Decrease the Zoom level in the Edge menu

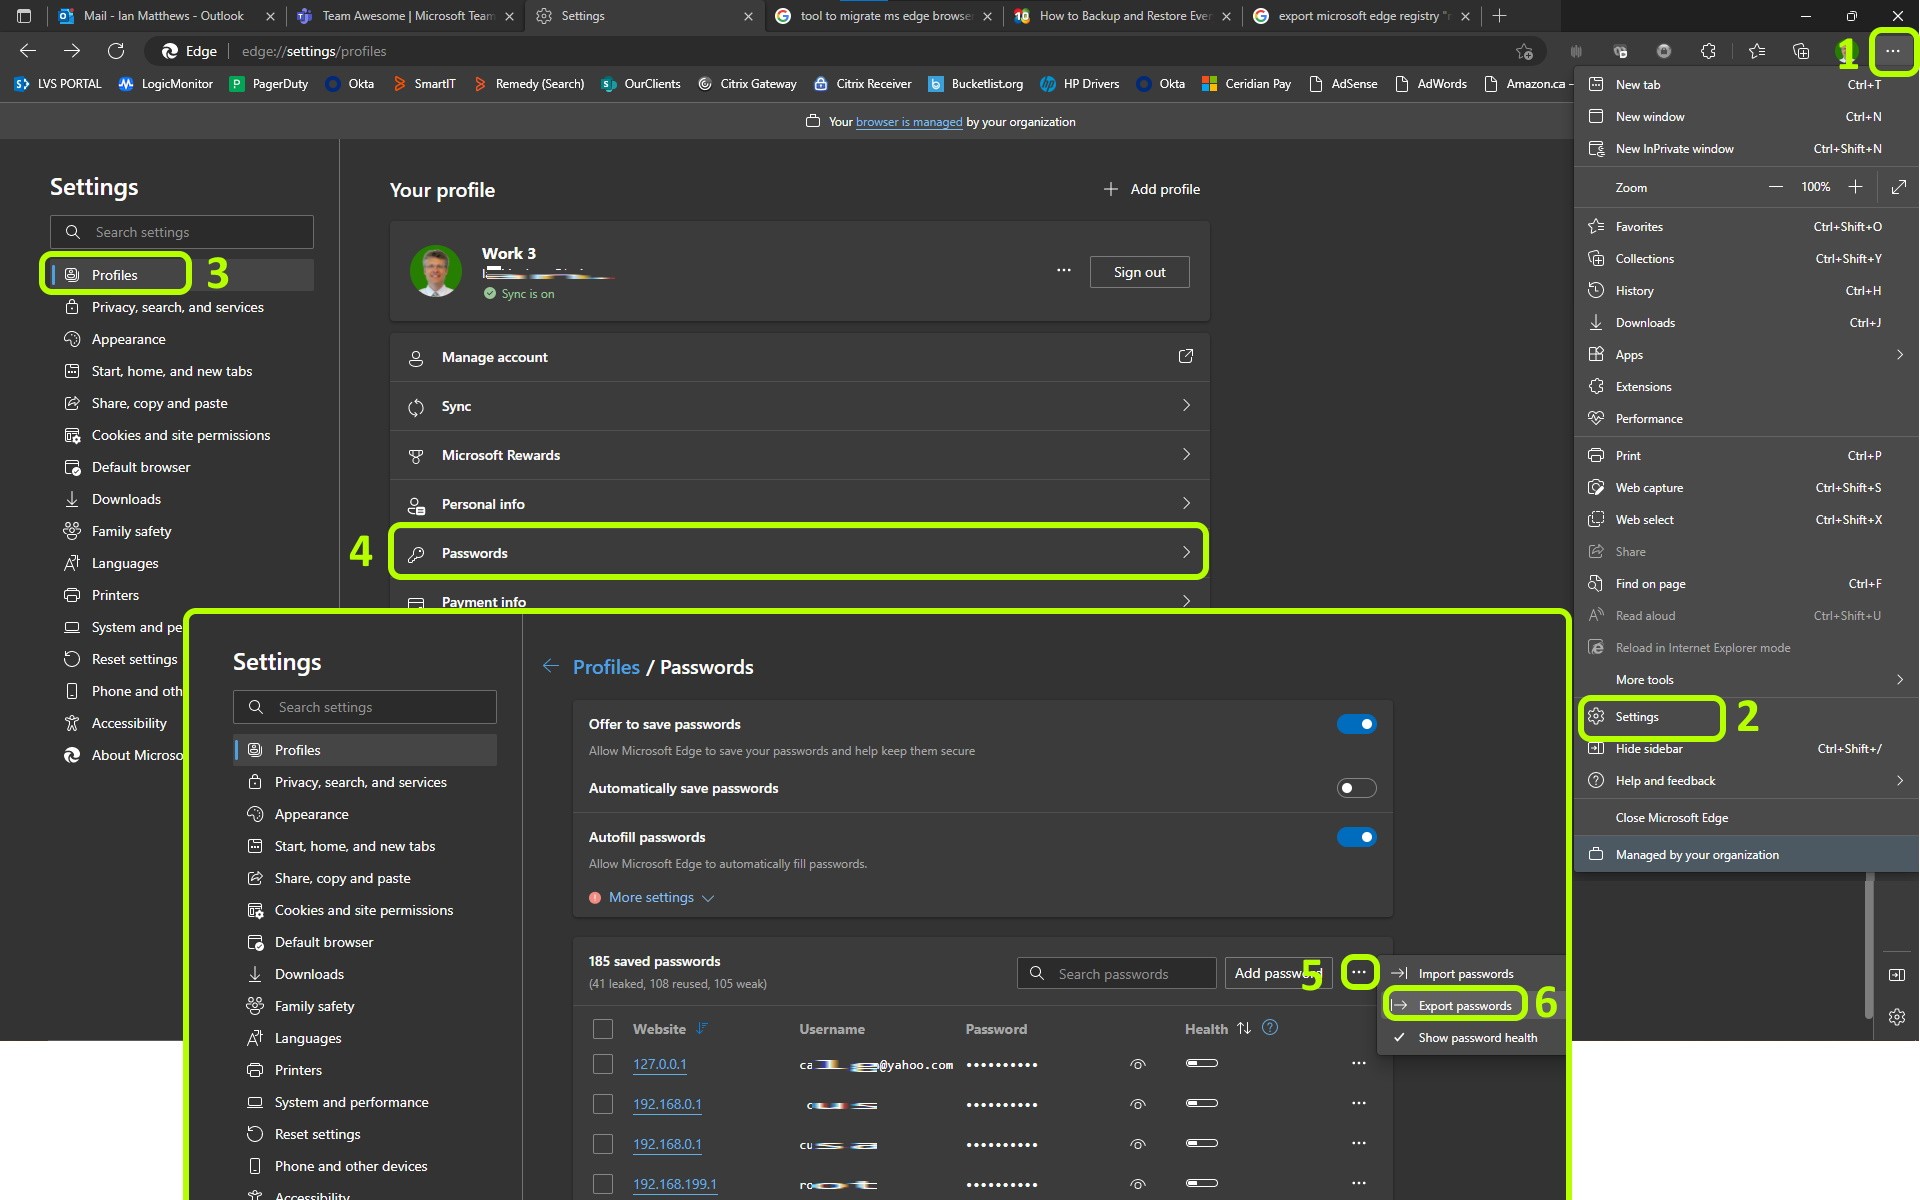click(x=1777, y=187)
